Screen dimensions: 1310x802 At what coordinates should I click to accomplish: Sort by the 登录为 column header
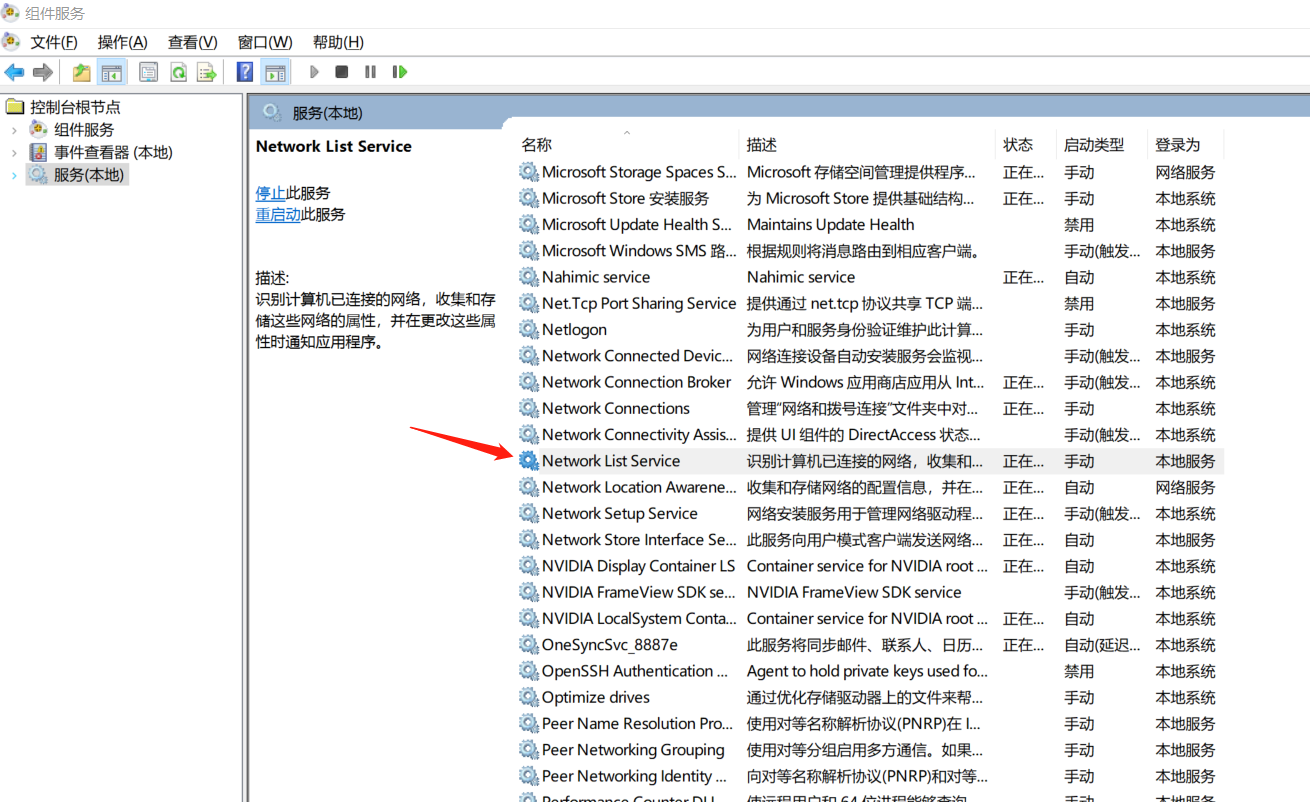tap(1185, 145)
